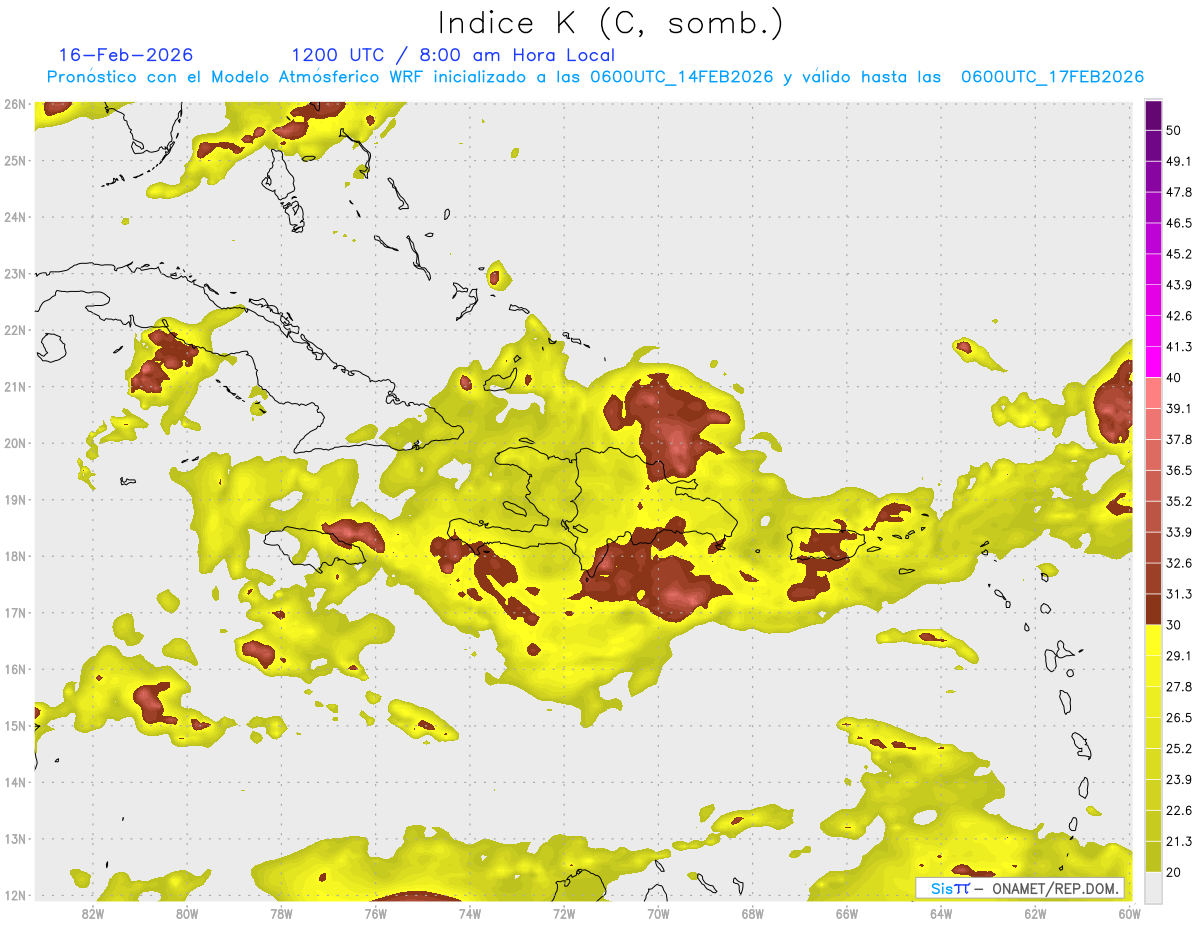This screenshot has height=927, width=1200.
Task: Click the latitude label '14N'
Action: [15, 782]
